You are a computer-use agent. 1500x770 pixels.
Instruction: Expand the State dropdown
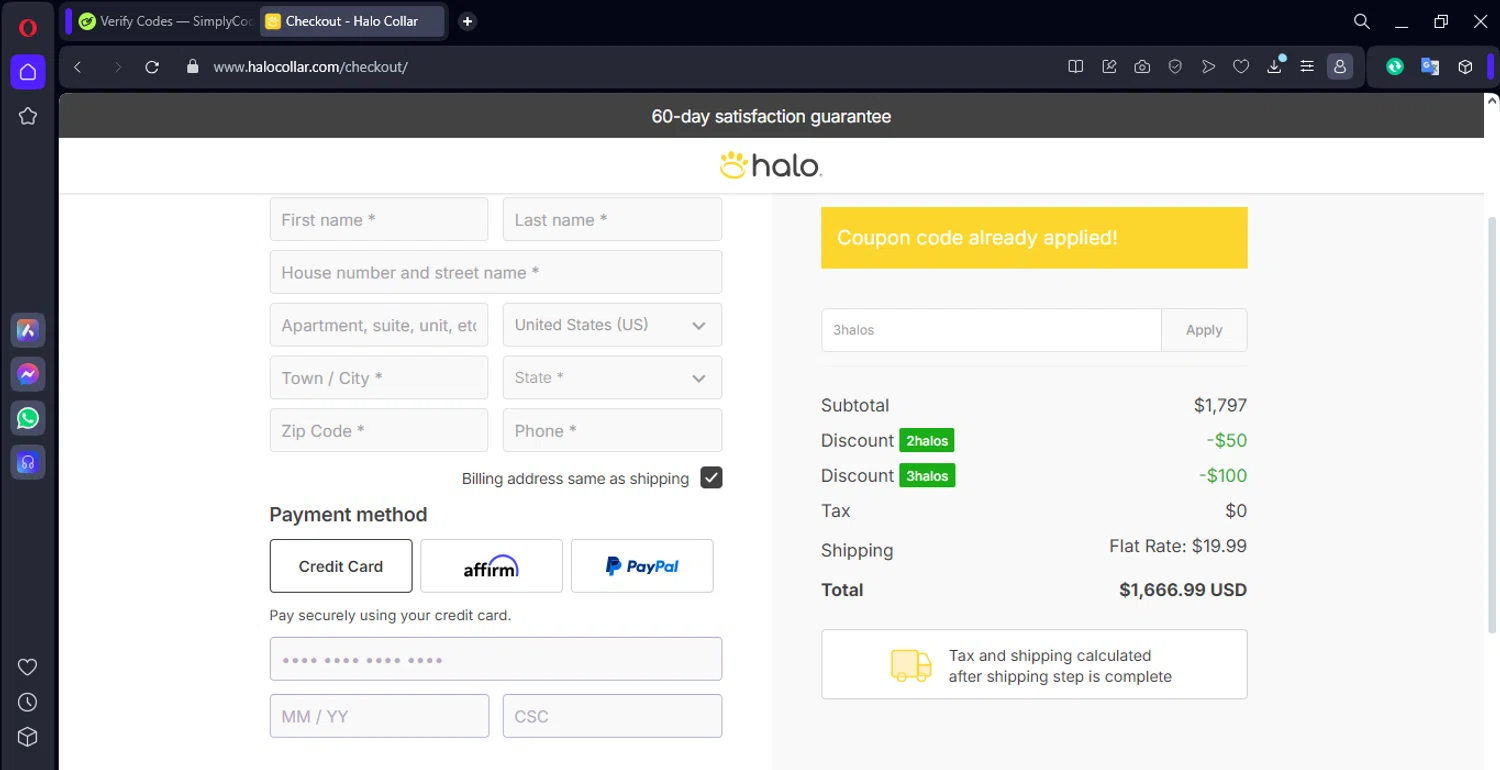click(x=612, y=378)
